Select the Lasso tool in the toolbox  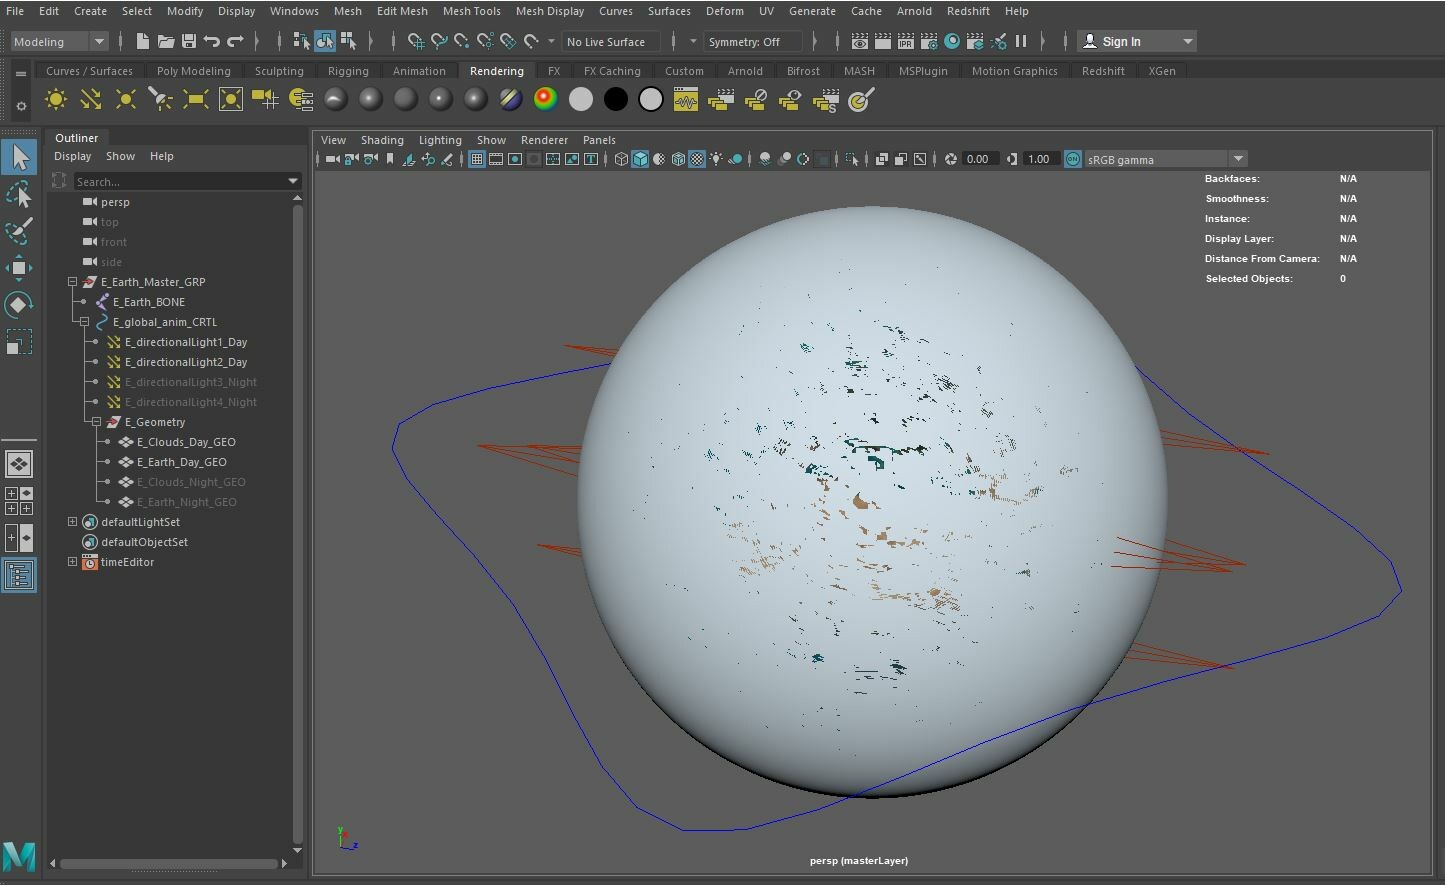pyautogui.click(x=19, y=194)
